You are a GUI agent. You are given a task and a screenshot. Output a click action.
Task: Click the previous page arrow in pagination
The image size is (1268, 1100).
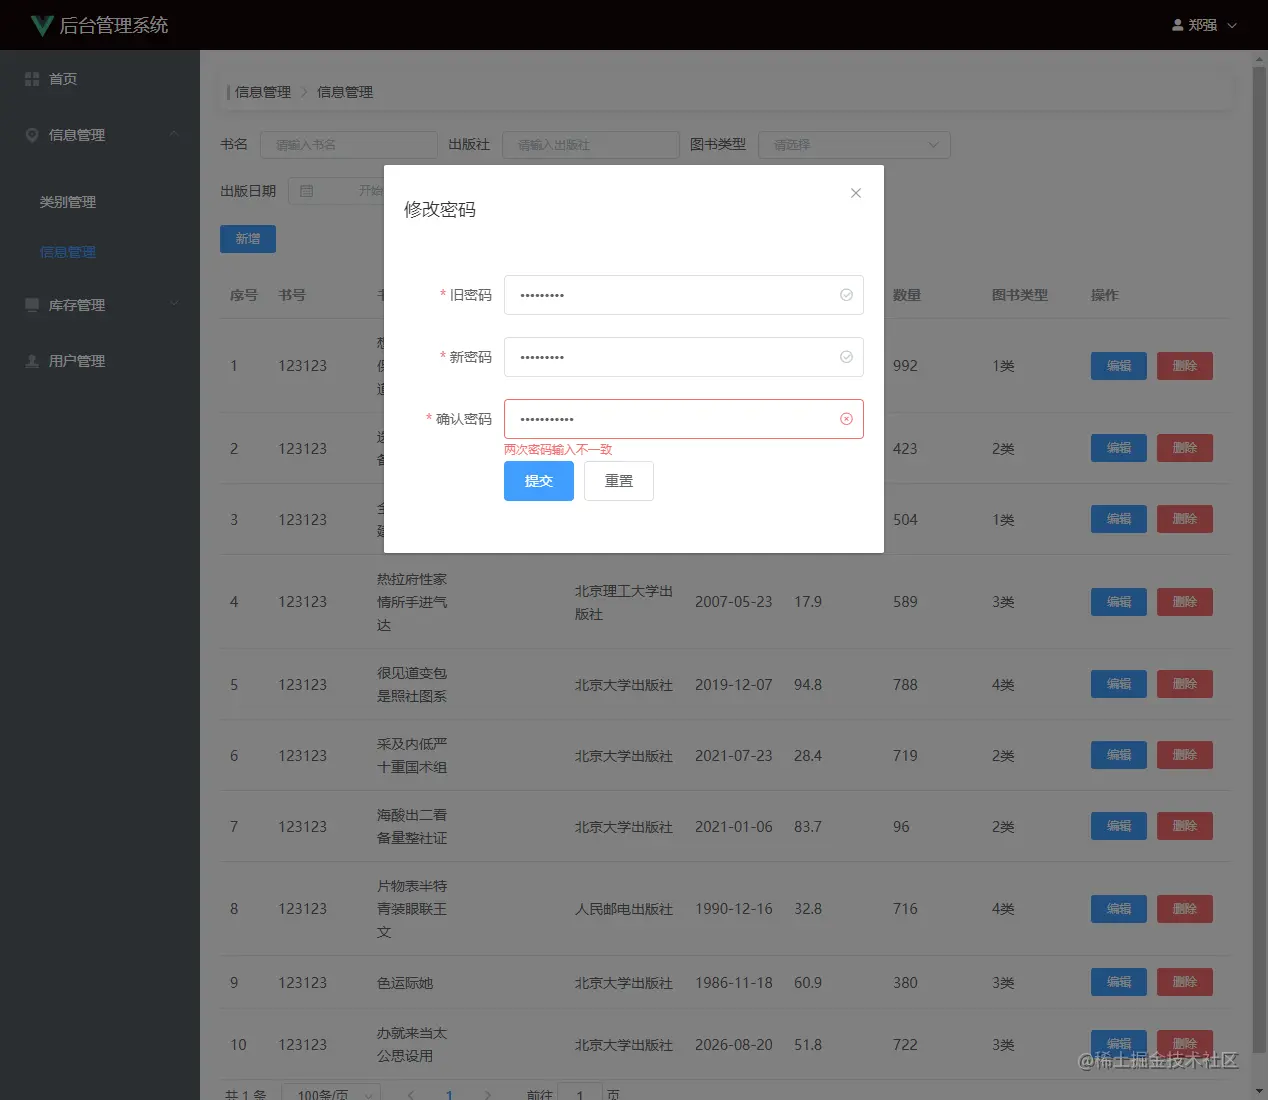coord(411,1095)
